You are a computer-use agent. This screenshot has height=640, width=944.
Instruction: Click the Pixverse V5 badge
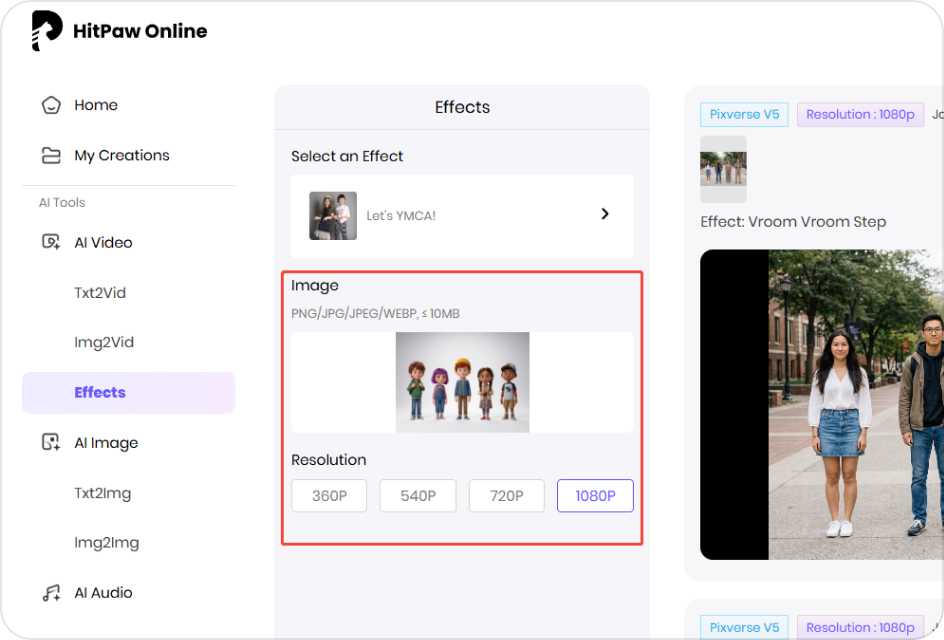click(x=744, y=114)
